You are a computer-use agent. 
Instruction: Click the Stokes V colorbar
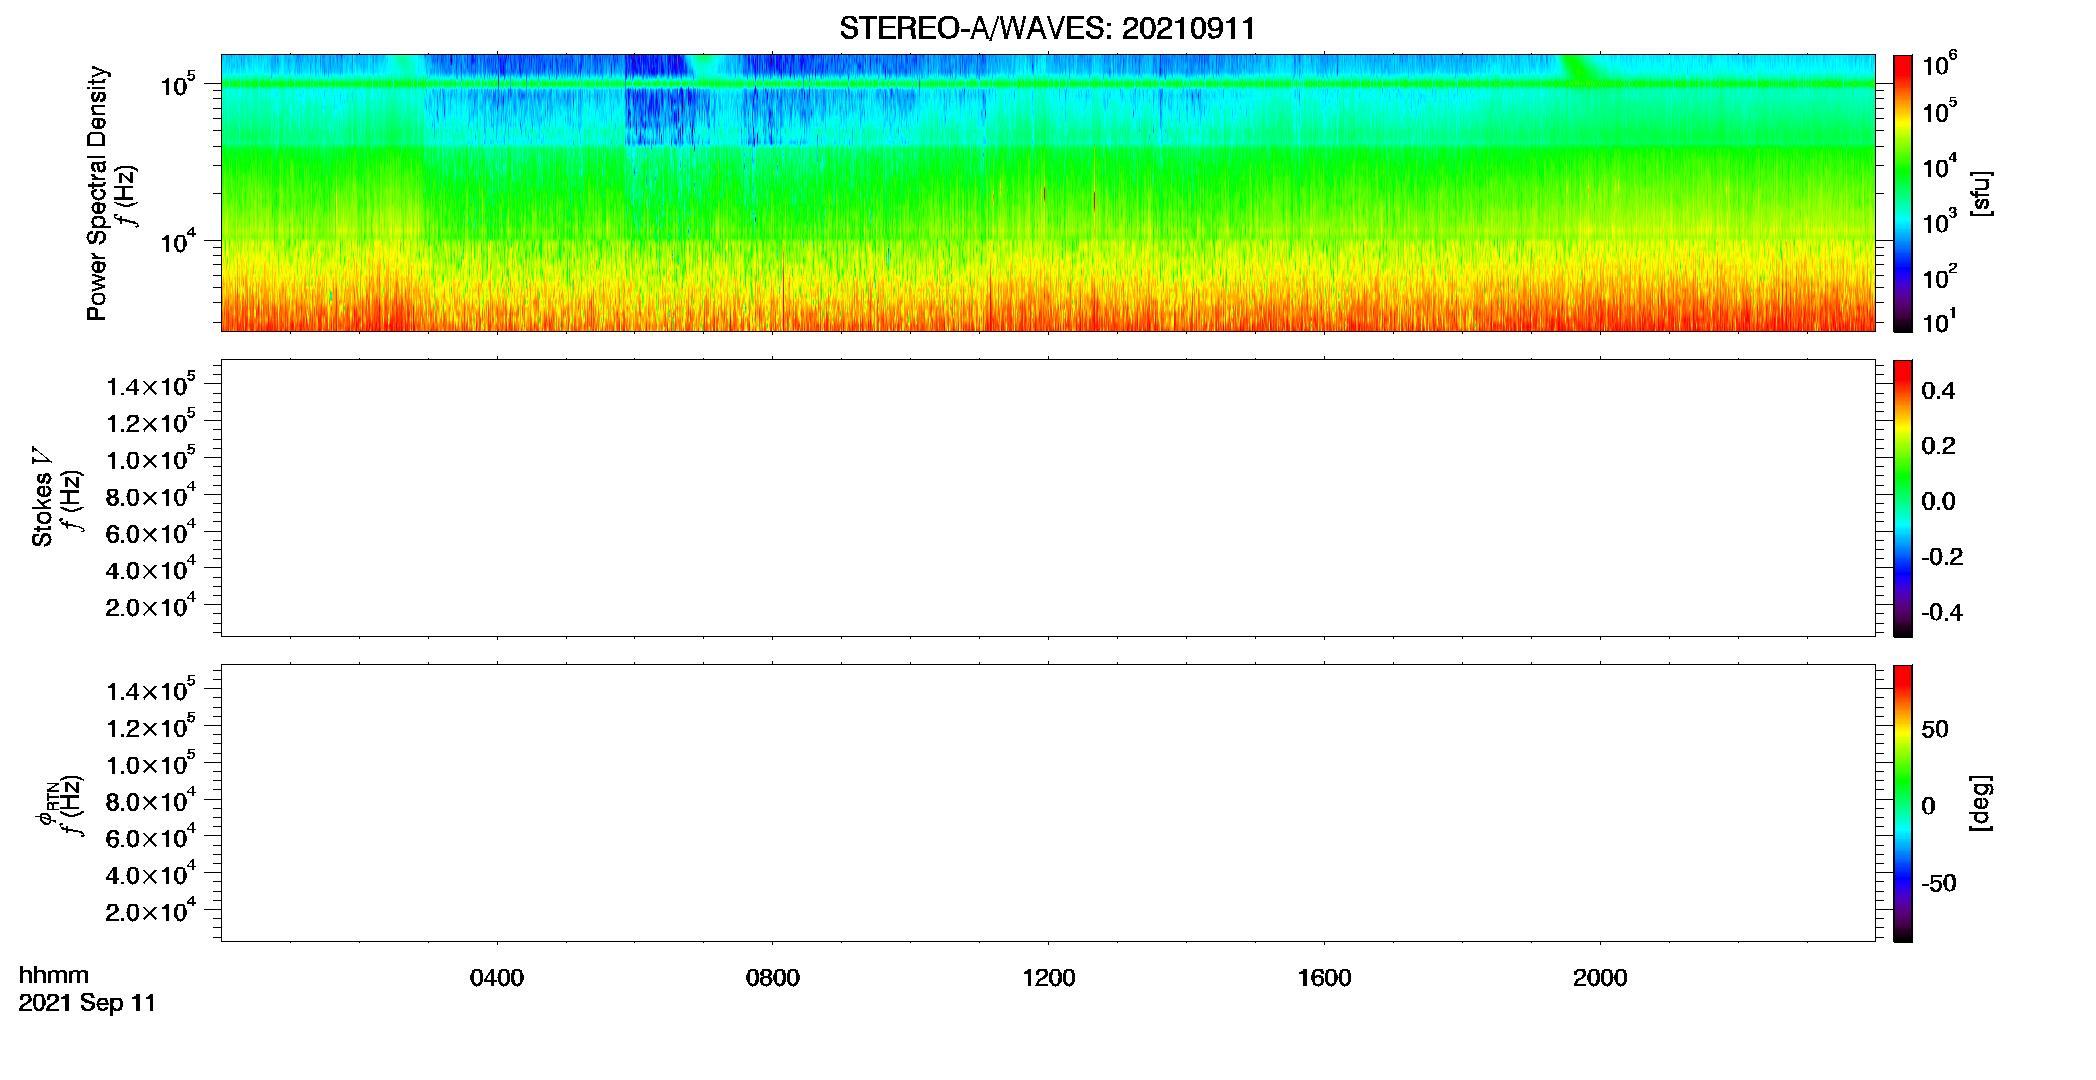click(x=1903, y=498)
